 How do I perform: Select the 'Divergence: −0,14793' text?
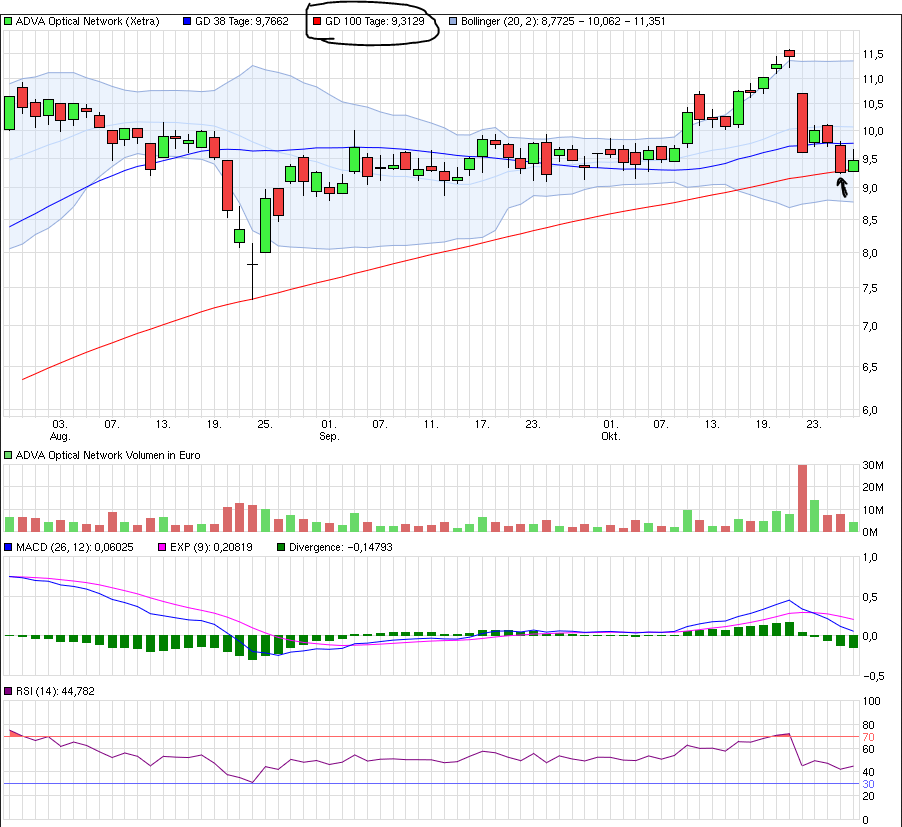[341, 547]
